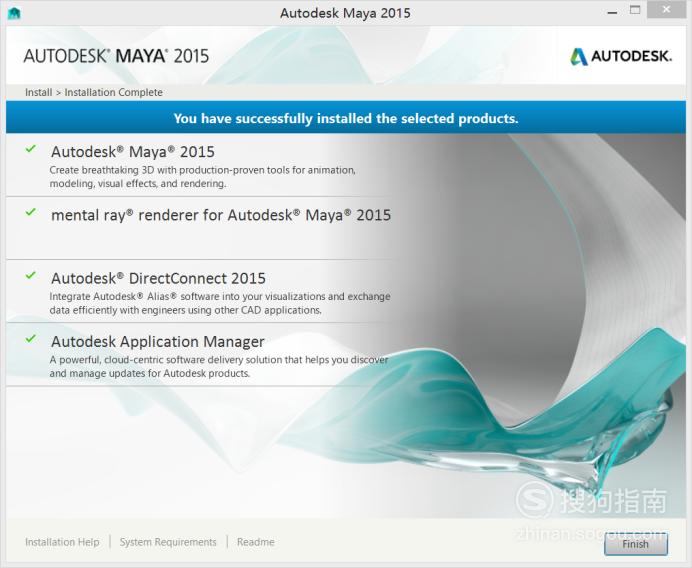Screen dimensions: 692x568
Task: Click the 'You have successfully installed the selected products.' banner
Action: 346,118
